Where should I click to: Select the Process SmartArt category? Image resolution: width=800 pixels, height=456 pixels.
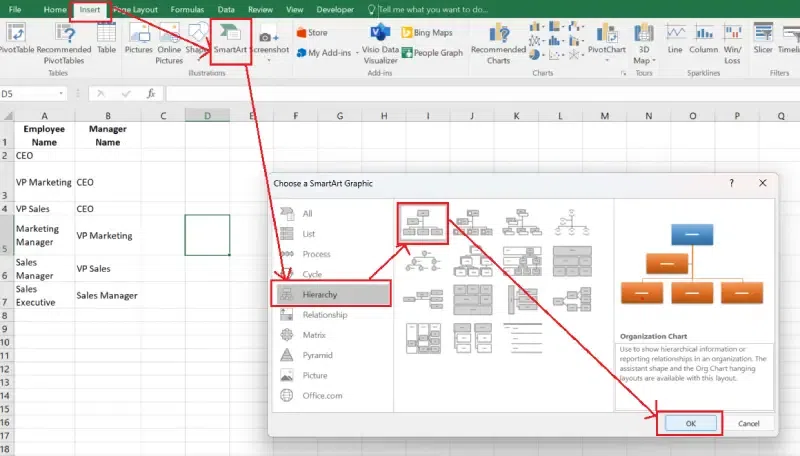[316, 254]
